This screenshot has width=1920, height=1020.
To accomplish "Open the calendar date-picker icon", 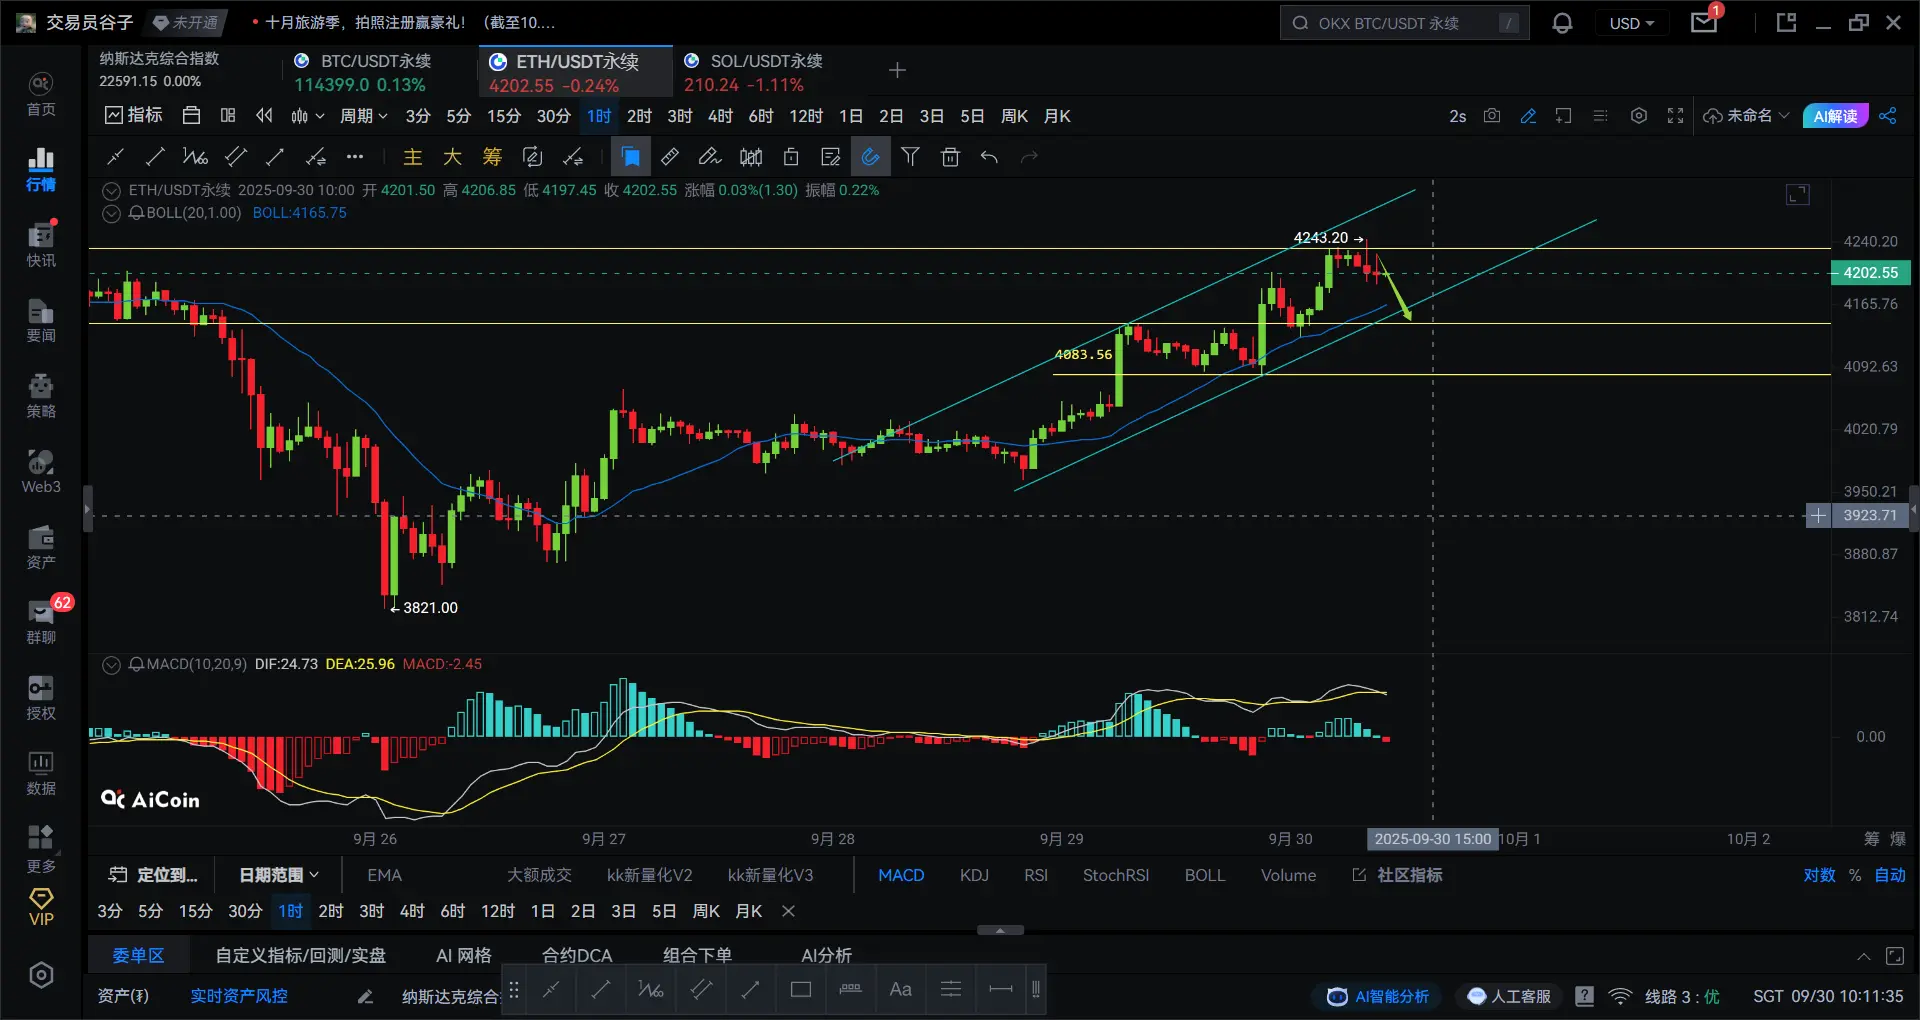I will [191, 116].
